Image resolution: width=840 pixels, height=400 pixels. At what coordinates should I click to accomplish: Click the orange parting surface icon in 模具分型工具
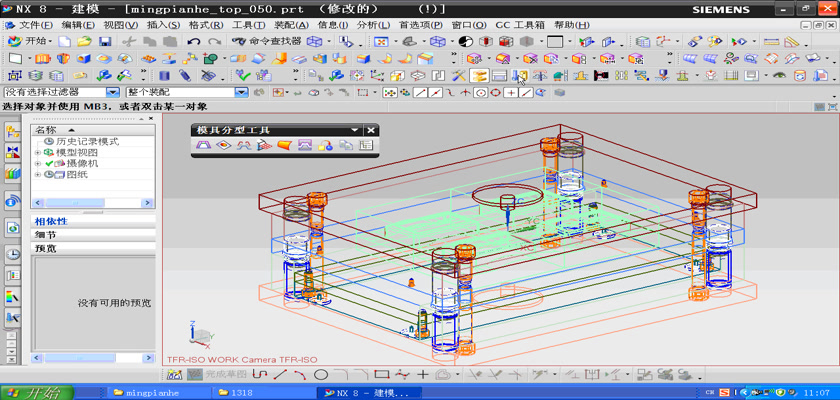click(284, 145)
